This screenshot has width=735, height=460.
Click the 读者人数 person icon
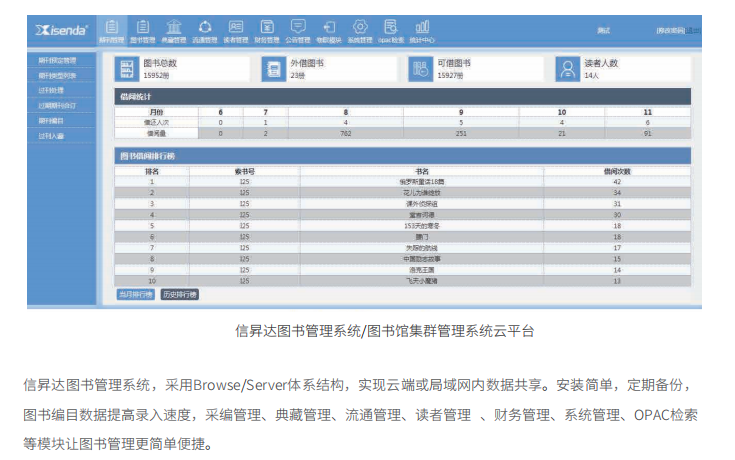click(x=568, y=69)
